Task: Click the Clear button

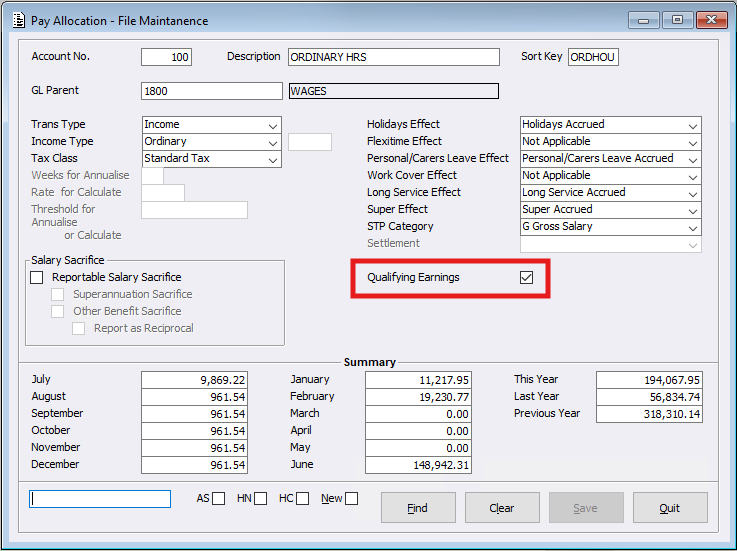Action: pos(502,508)
